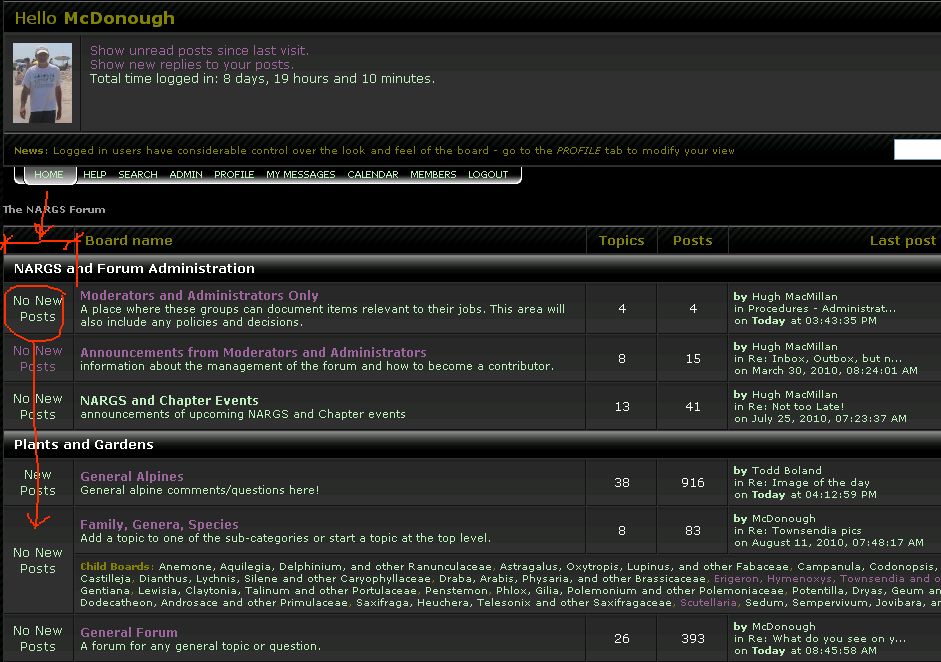Click the News bar search input field

917,150
